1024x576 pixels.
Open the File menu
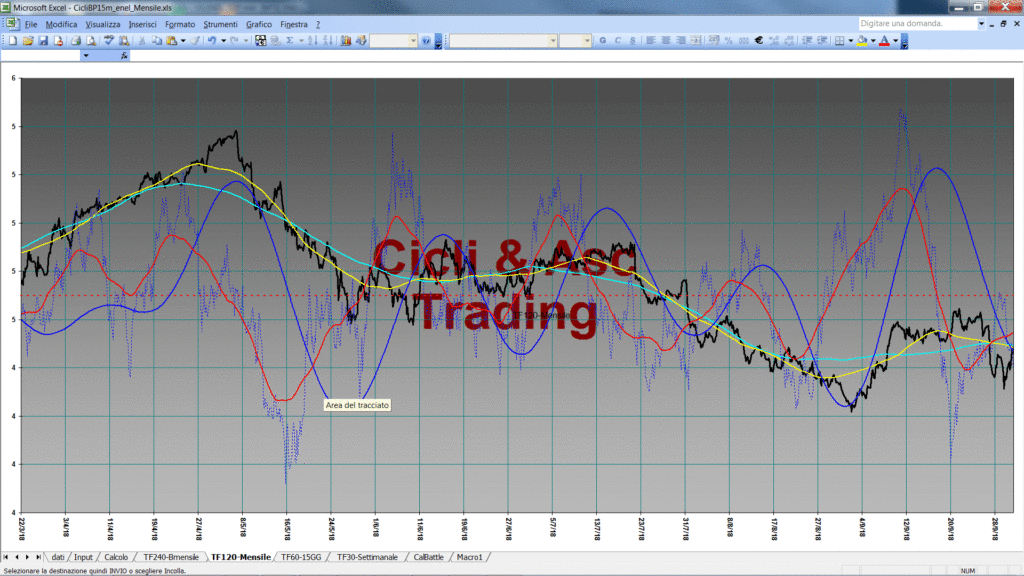pyautogui.click(x=31, y=24)
